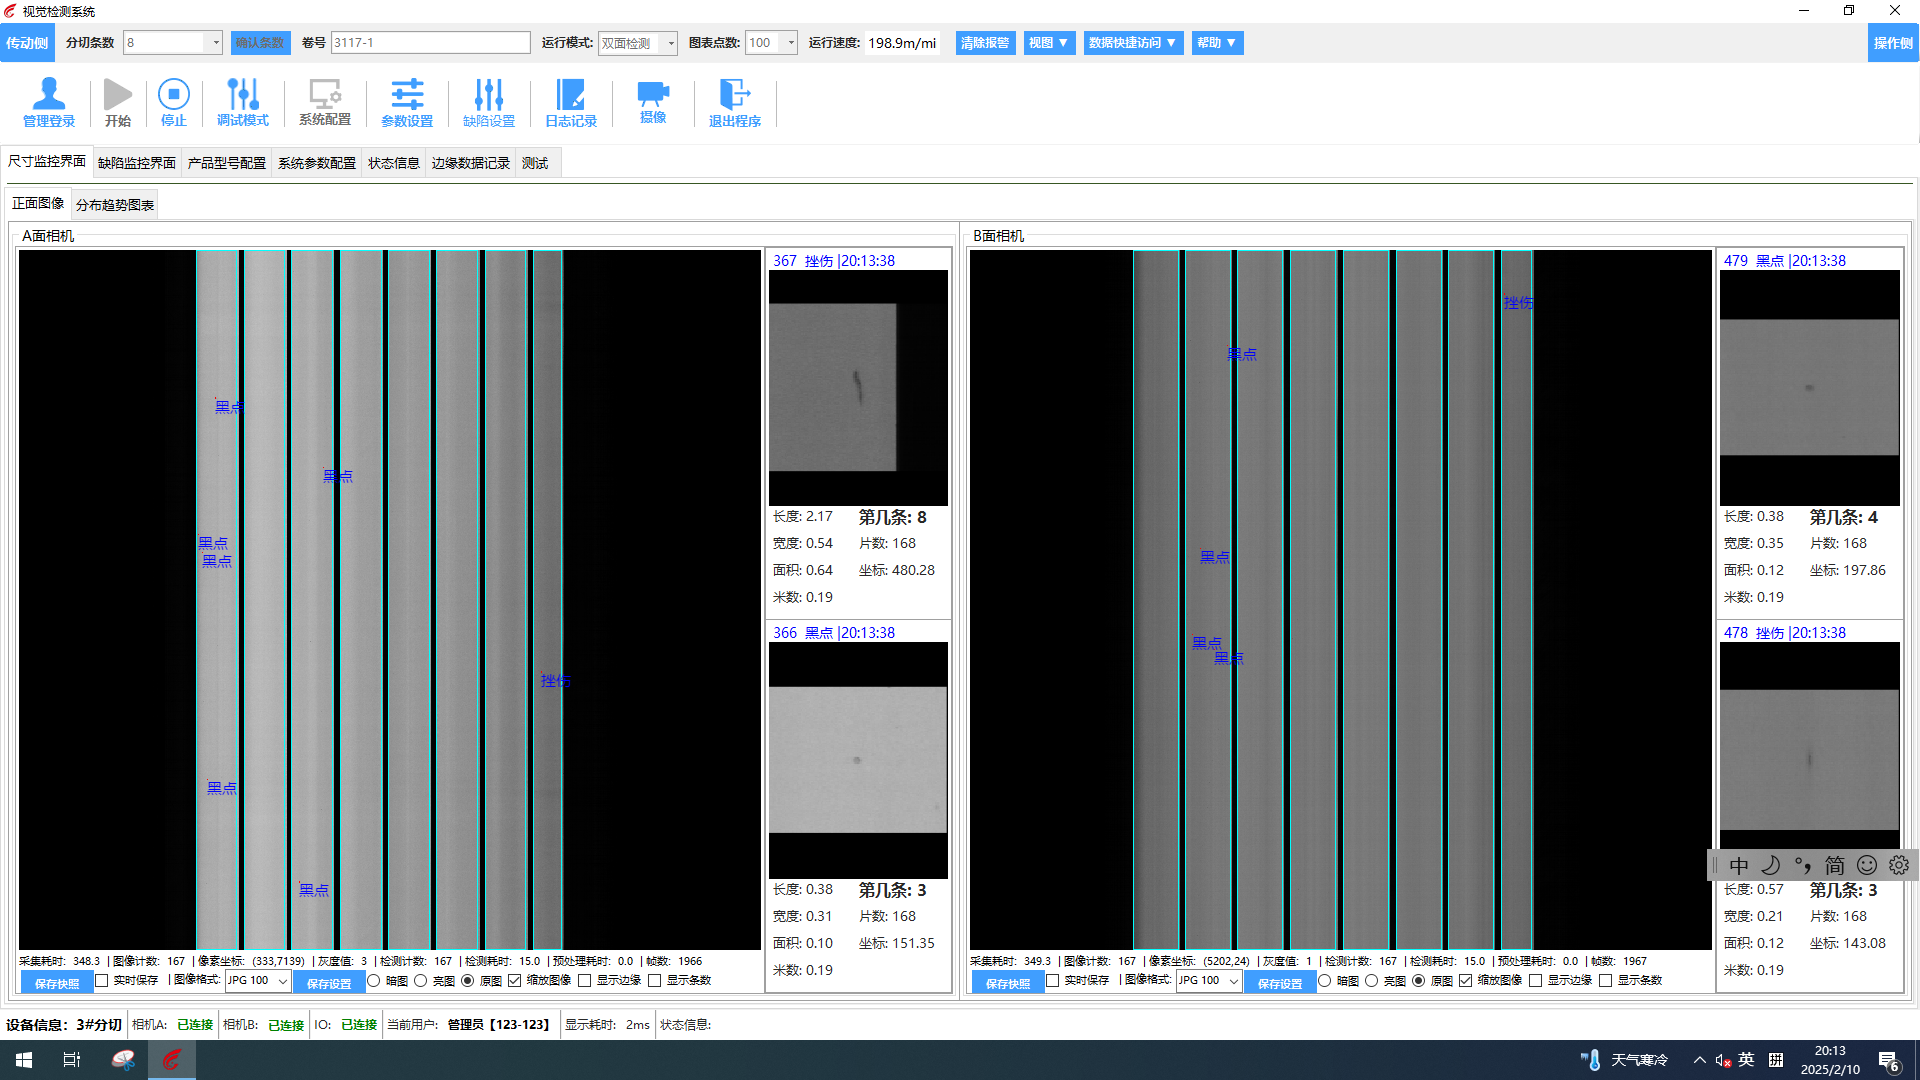Enable 实时保存 checkbox under A面相机

coord(102,981)
